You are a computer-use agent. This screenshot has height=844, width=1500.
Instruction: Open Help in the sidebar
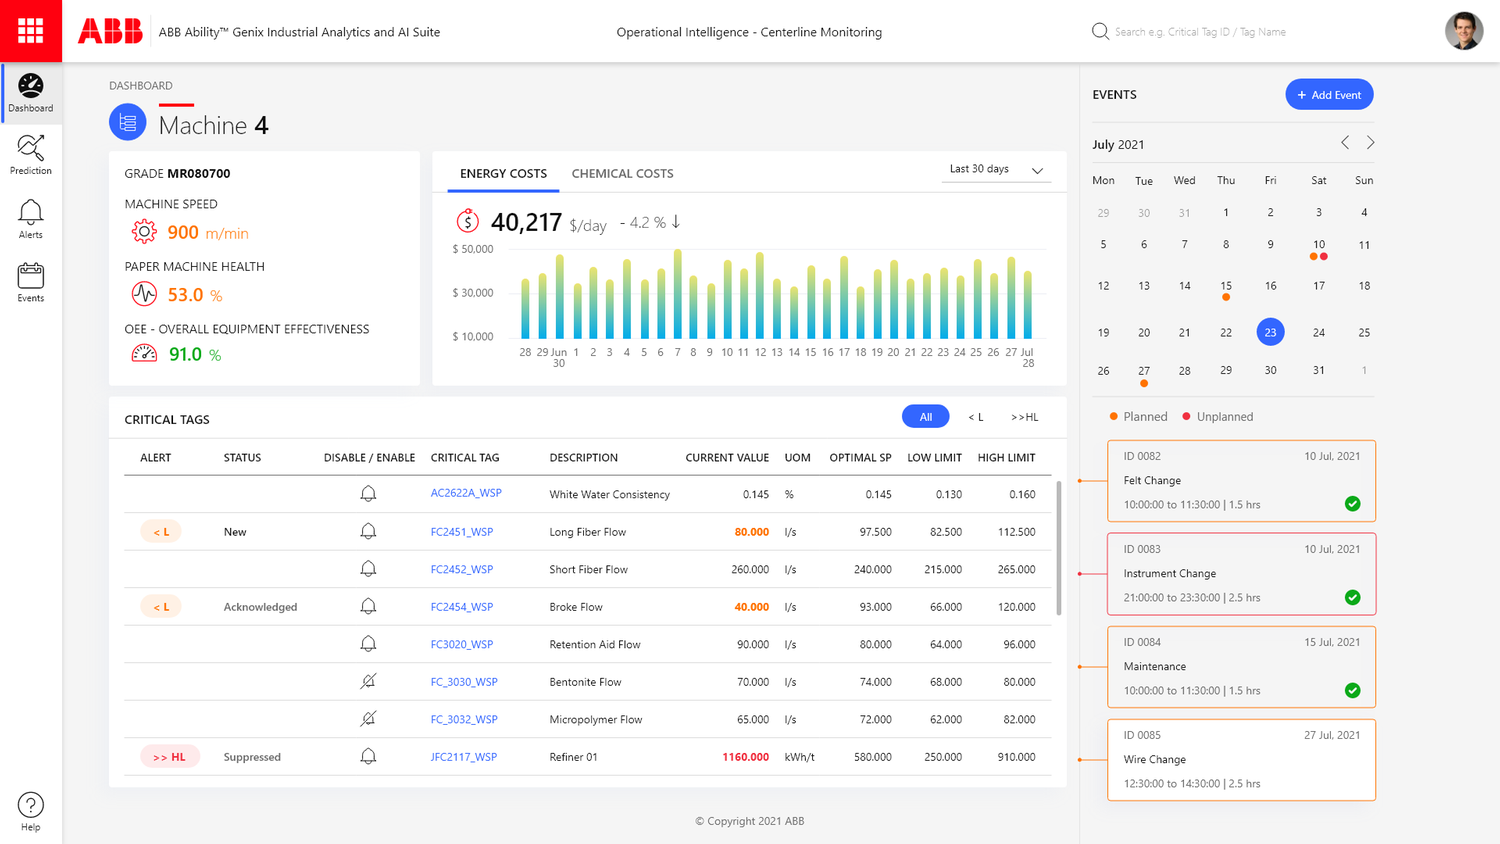(31, 811)
